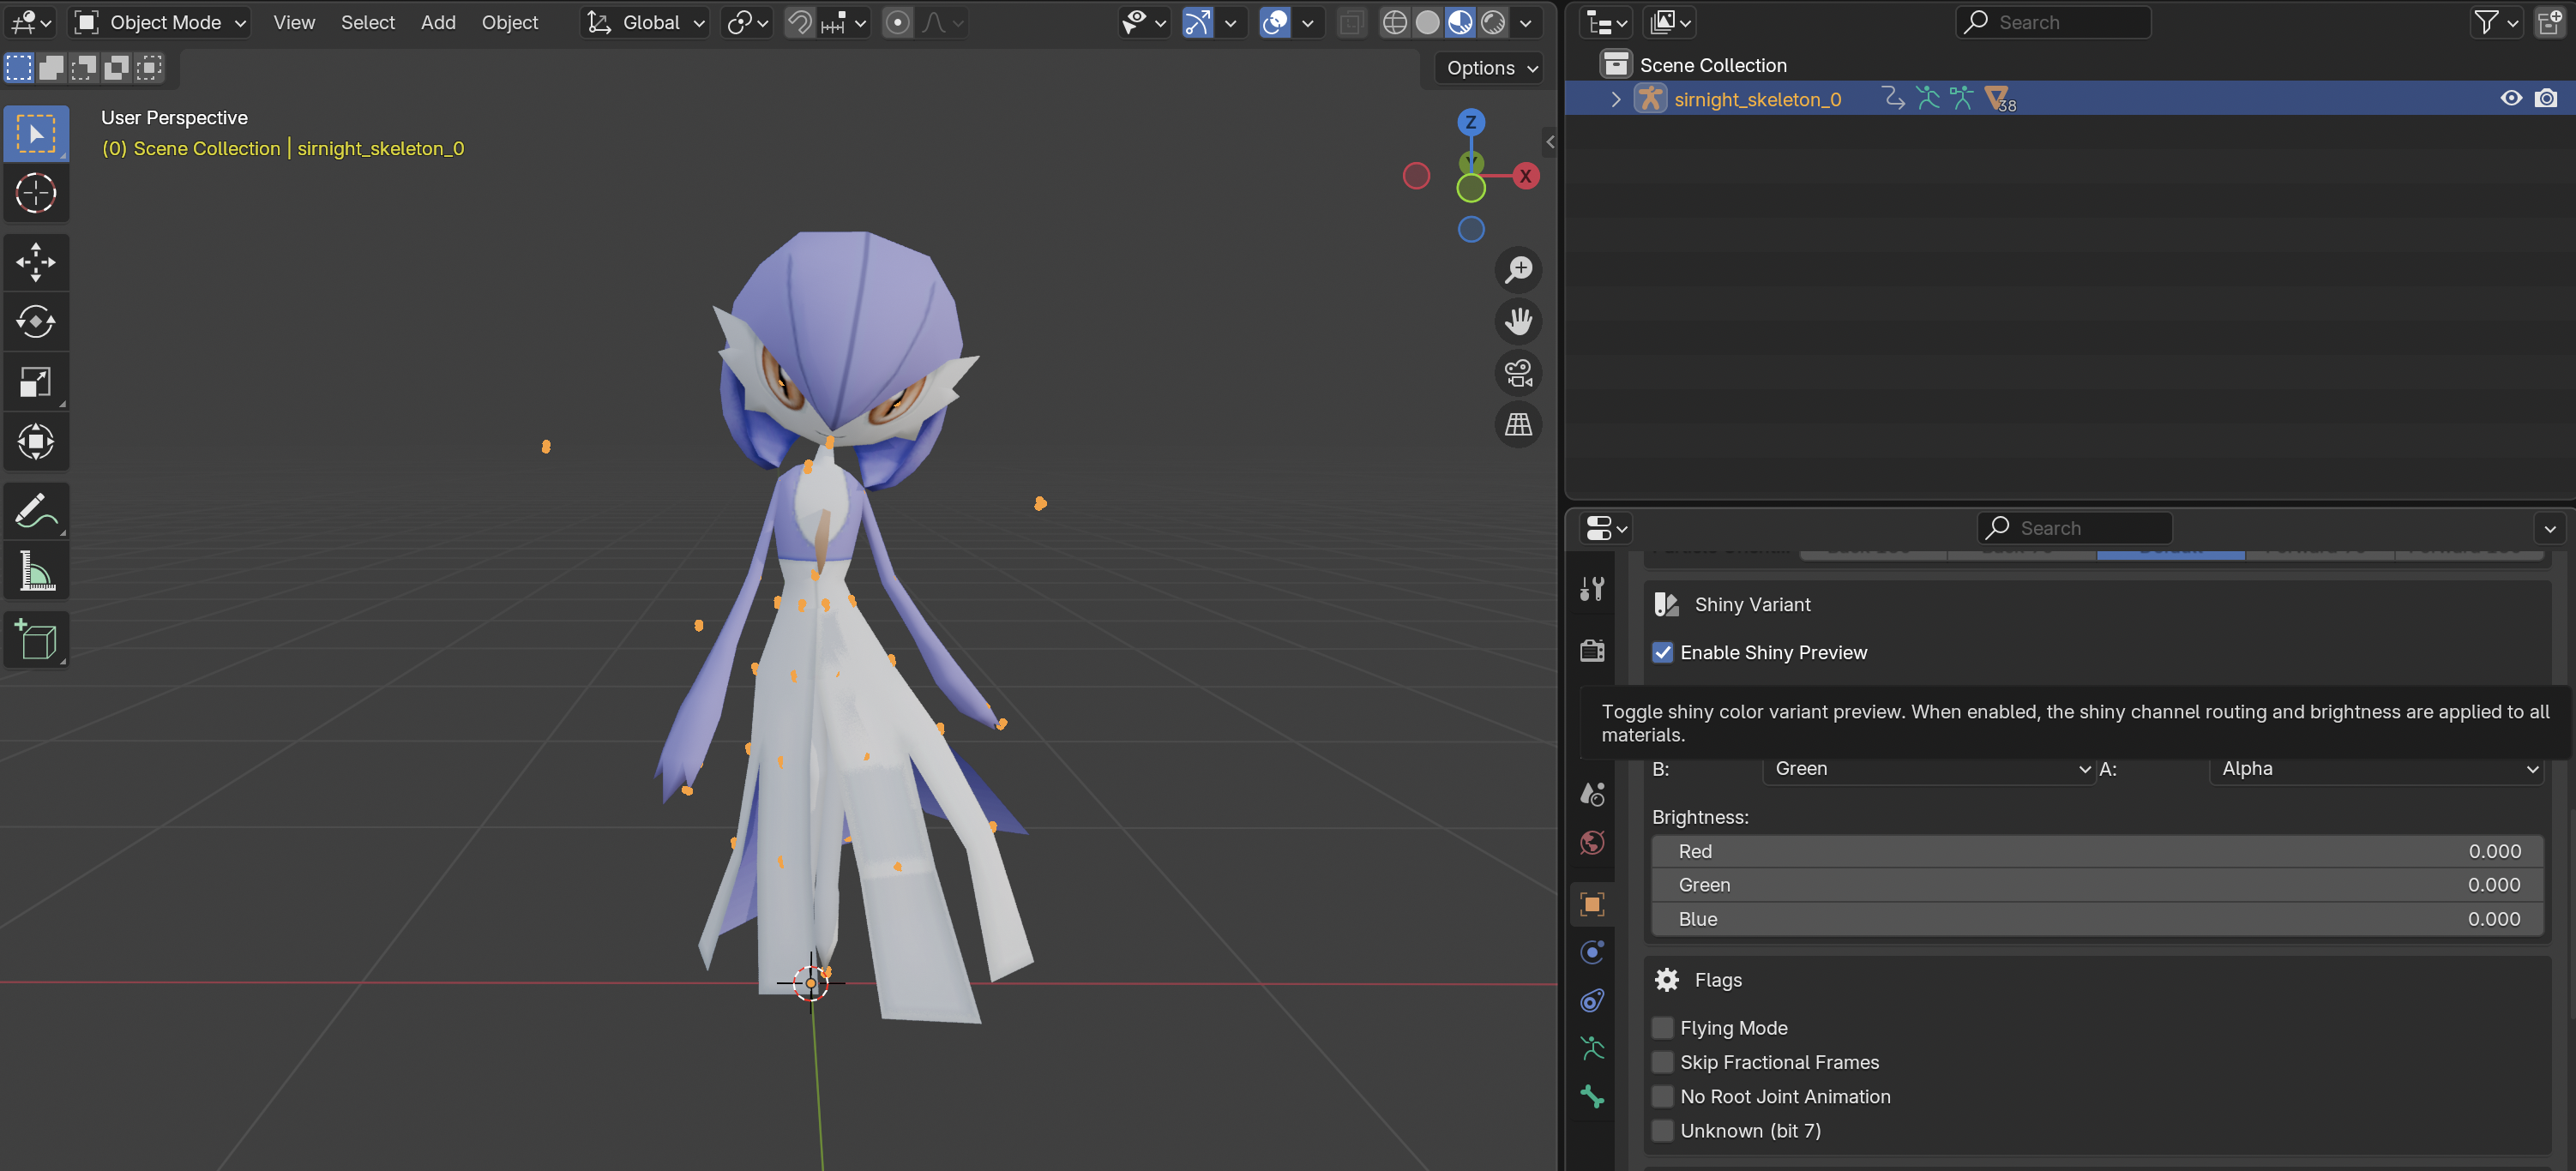Open the Global transform orientation dropdown

pyautogui.click(x=644, y=22)
